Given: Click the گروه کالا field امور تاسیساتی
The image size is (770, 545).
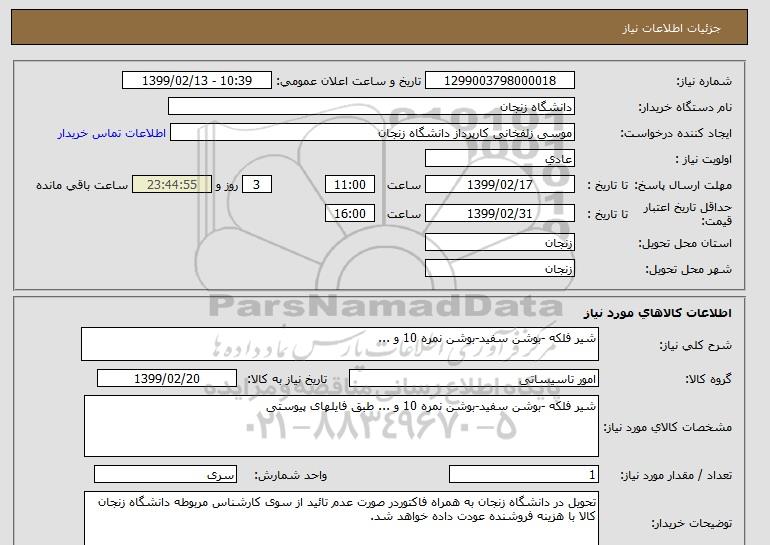Looking at the screenshot, I should (x=473, y=379).
